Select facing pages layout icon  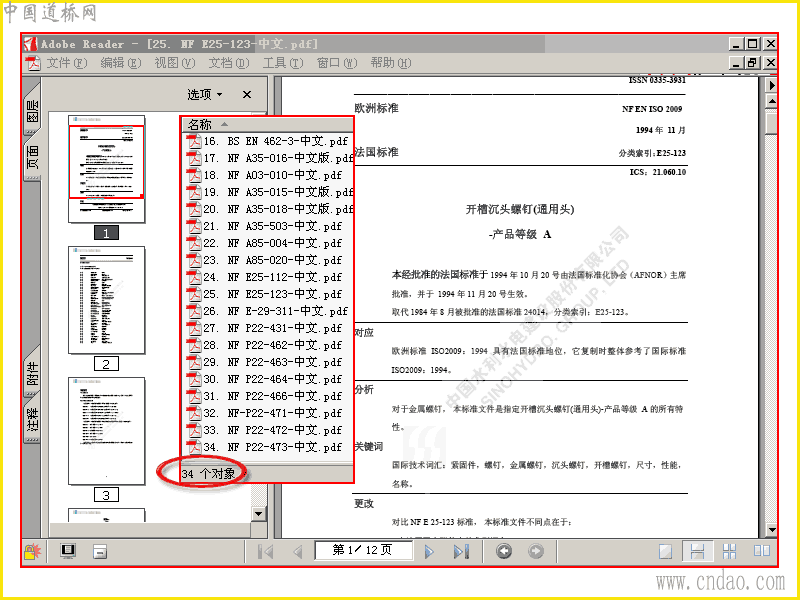pos(762,552)
